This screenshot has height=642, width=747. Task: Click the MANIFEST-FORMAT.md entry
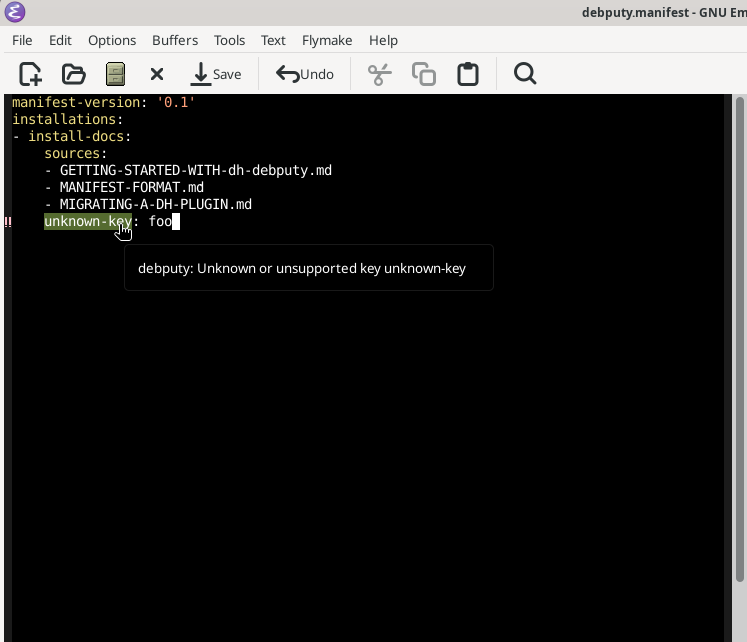[131, 187]
